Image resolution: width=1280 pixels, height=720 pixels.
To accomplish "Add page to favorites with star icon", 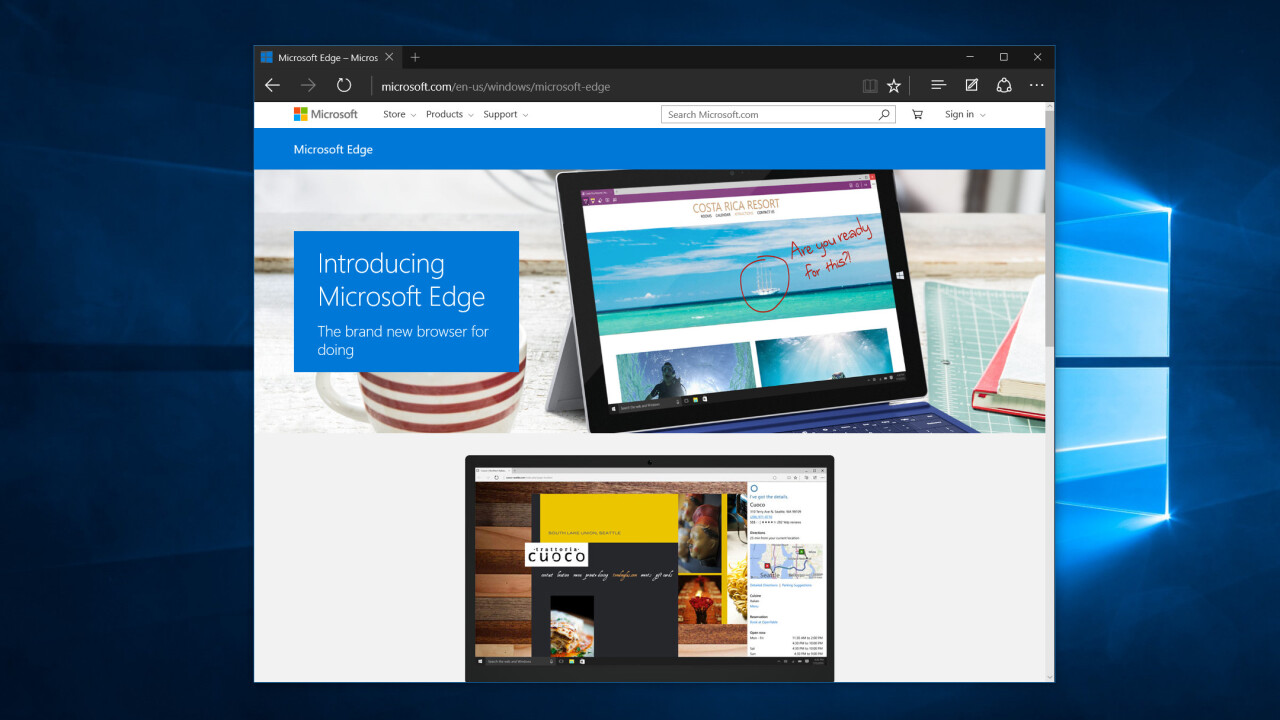I will pos(894,86).
